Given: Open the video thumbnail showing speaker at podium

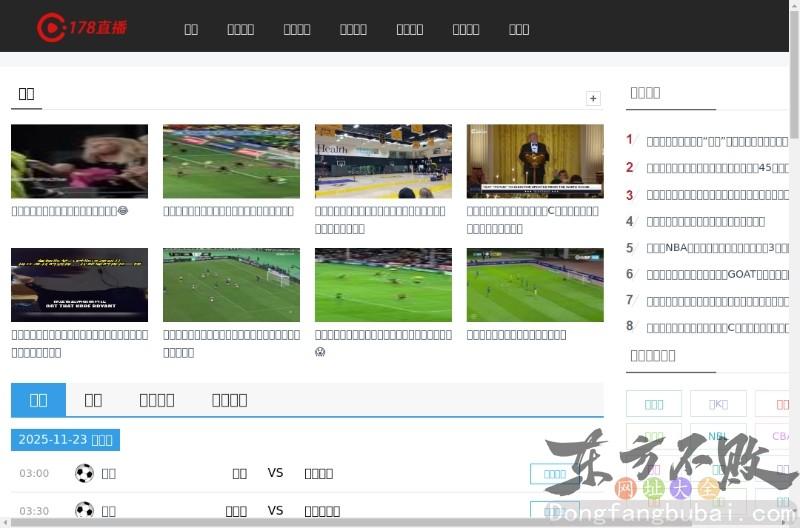Looking at the screenshot, I should tap(535, 161).
